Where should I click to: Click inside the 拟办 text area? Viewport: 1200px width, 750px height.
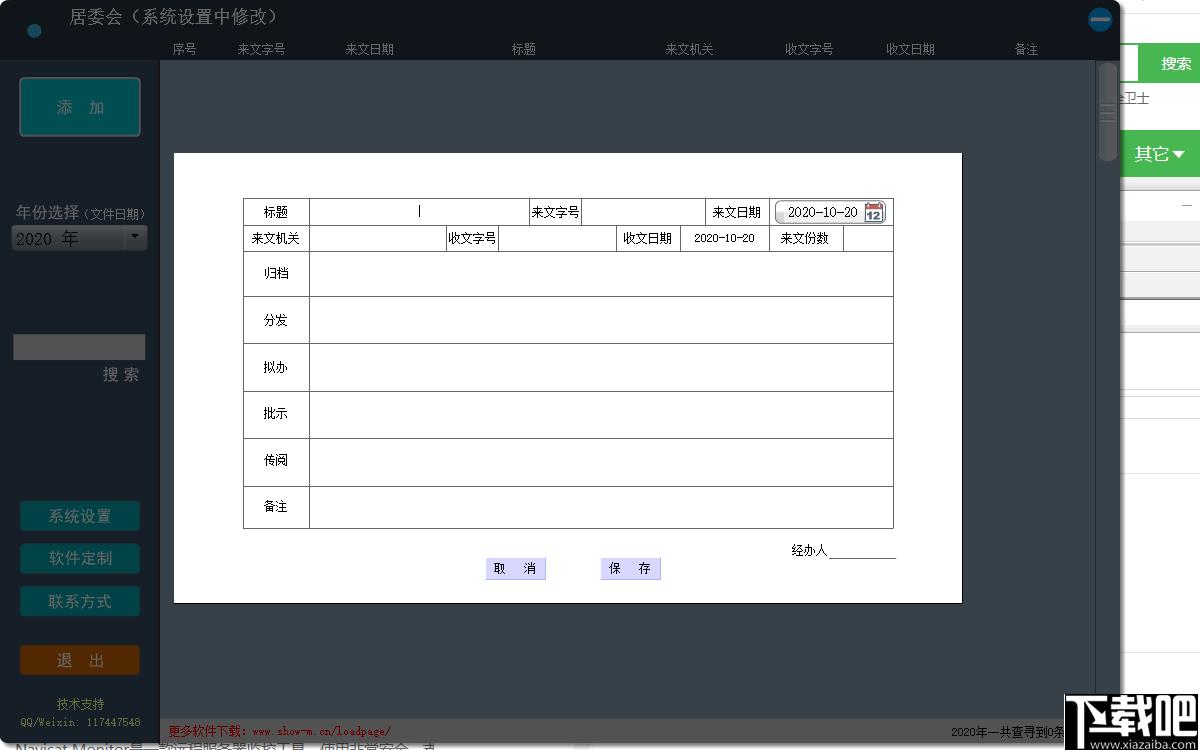[601, 367]
